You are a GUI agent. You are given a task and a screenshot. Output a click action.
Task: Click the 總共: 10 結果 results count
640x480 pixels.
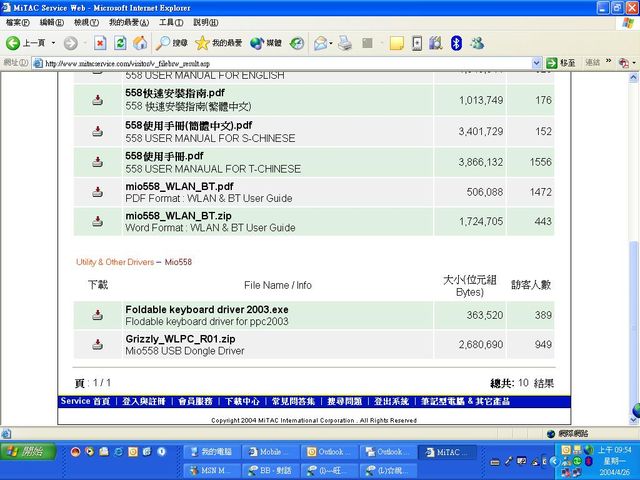522,383
